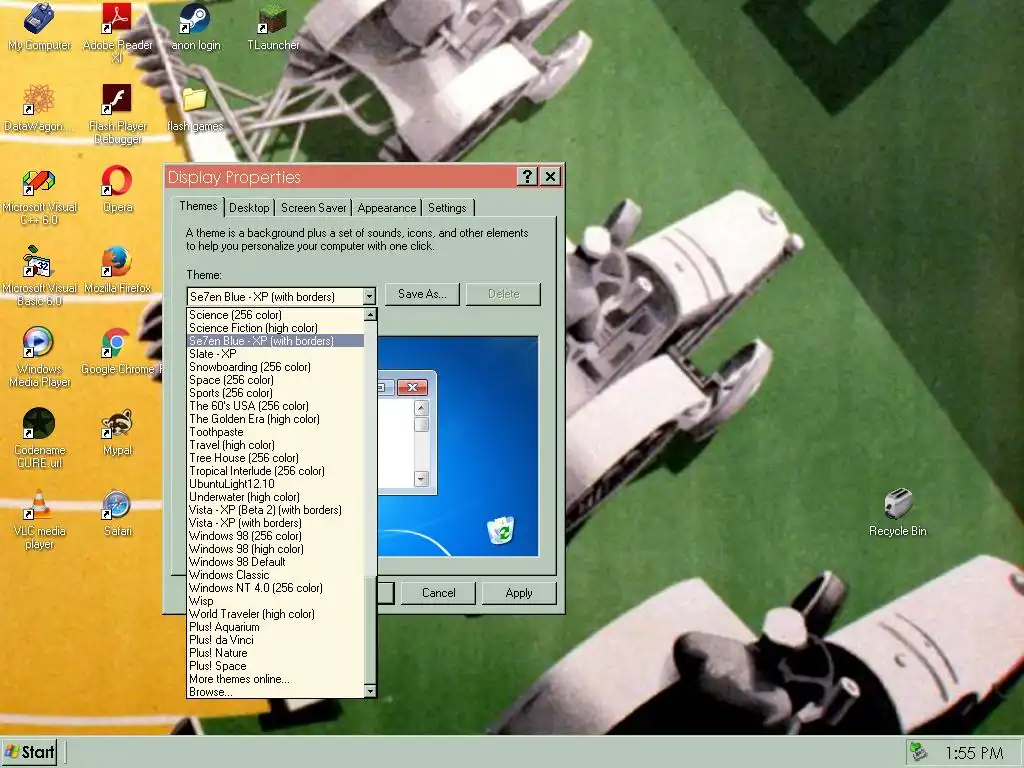Select the Mypal browser icon

point(118,432)
